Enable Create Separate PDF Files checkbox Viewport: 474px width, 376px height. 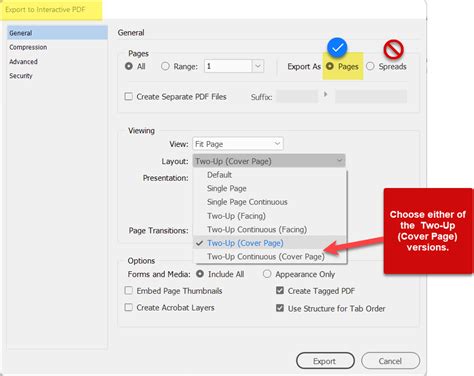pos(128,97)
